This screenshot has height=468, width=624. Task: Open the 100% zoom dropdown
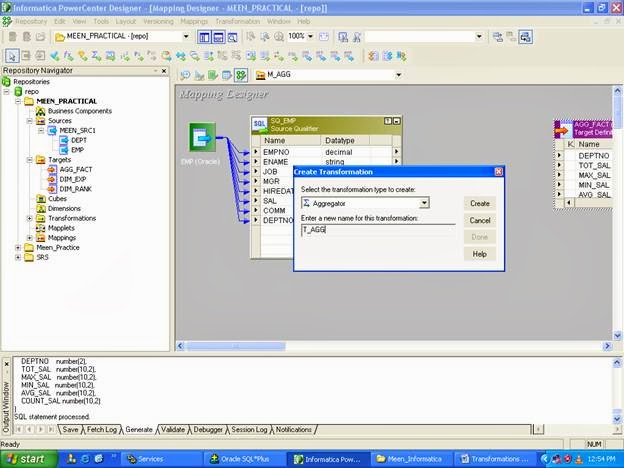coord(310,37)
